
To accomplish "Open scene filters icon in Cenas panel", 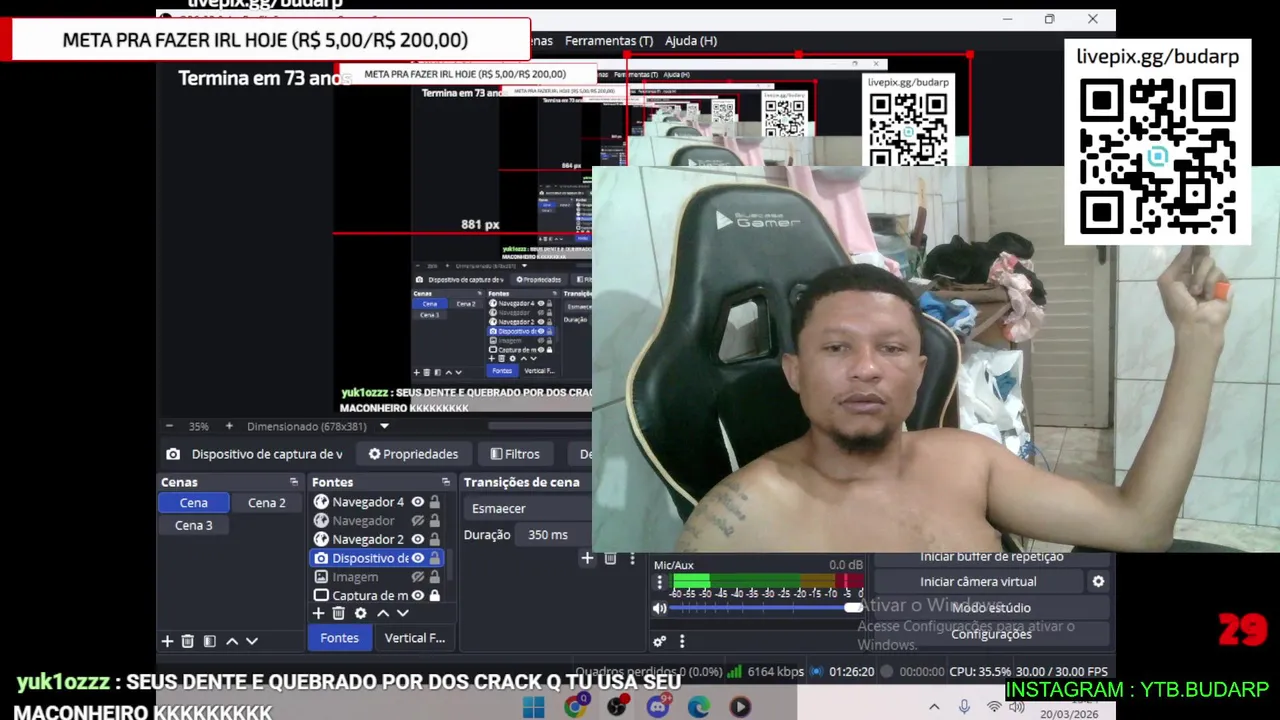I will (209, 641).
